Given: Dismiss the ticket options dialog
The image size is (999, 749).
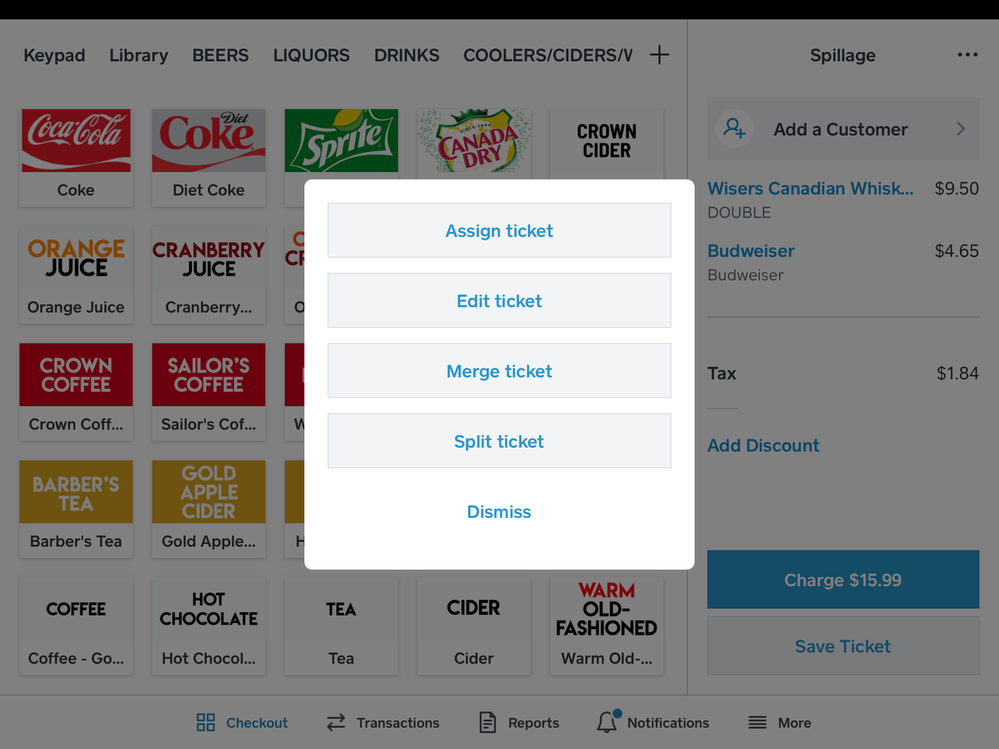Looking at the screenshot, I should 499,511.
